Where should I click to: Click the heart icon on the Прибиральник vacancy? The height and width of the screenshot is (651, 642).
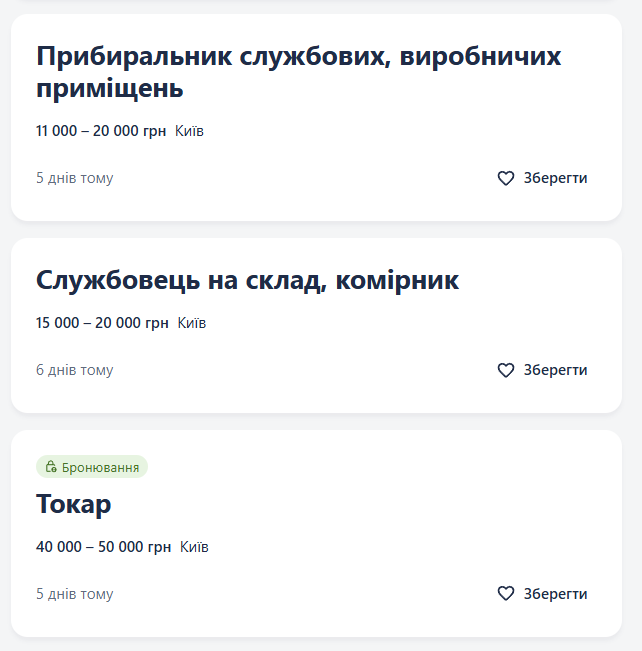click(506, 178)
